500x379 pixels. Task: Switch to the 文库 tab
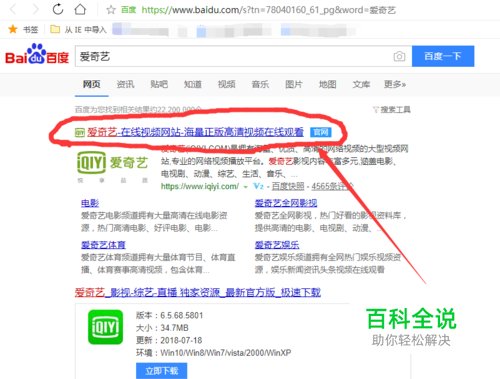[x=361, y=84]
